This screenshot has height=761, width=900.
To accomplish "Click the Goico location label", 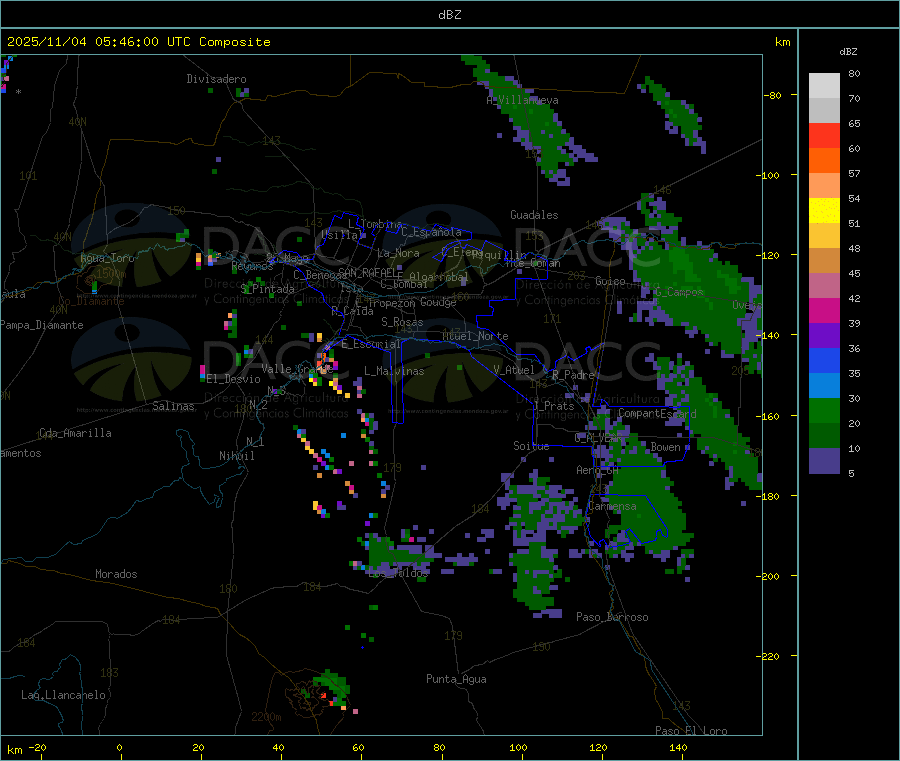I will (x=610, y=282).
